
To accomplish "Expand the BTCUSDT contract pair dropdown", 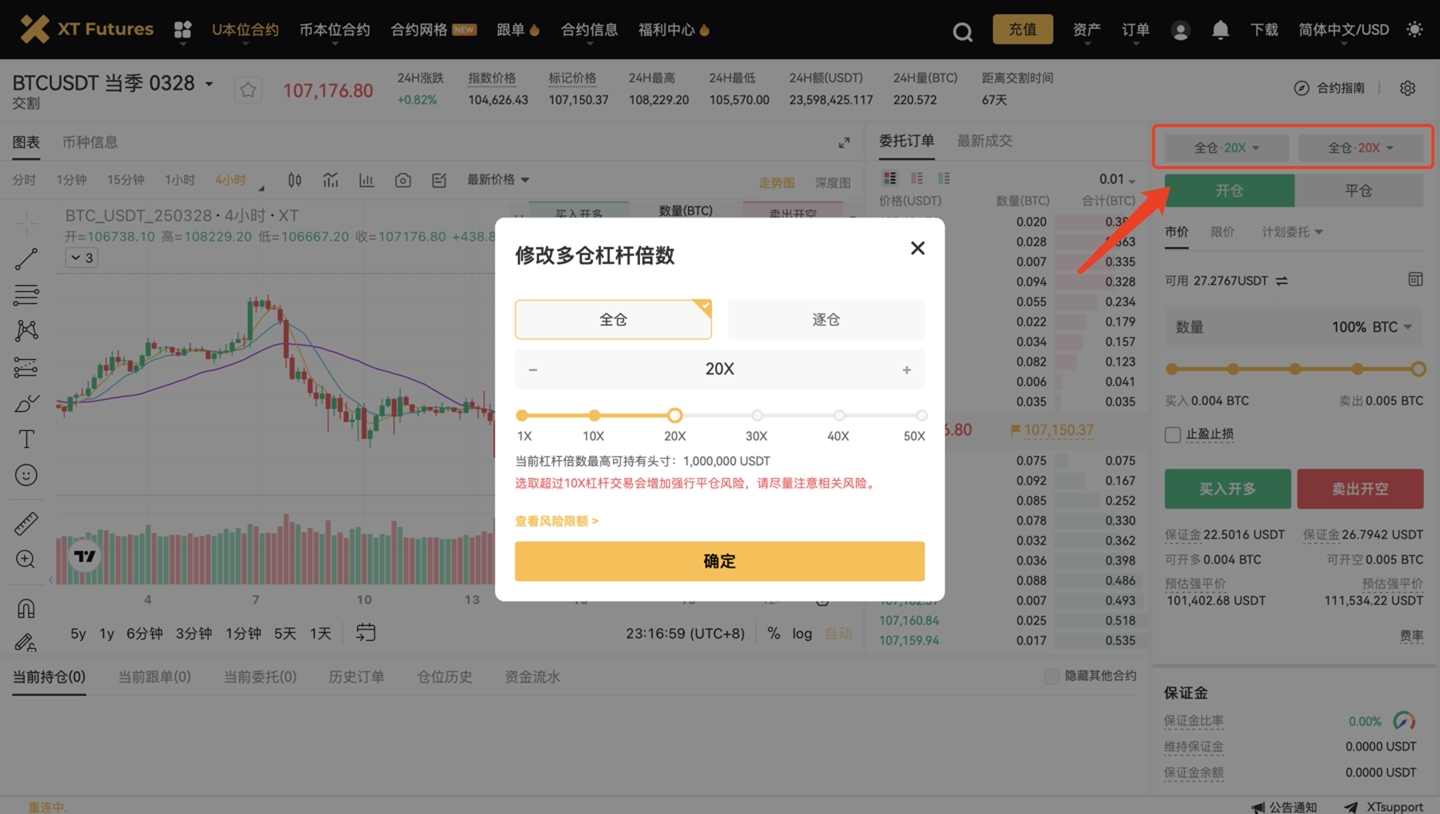I will [x=209, y=84].
